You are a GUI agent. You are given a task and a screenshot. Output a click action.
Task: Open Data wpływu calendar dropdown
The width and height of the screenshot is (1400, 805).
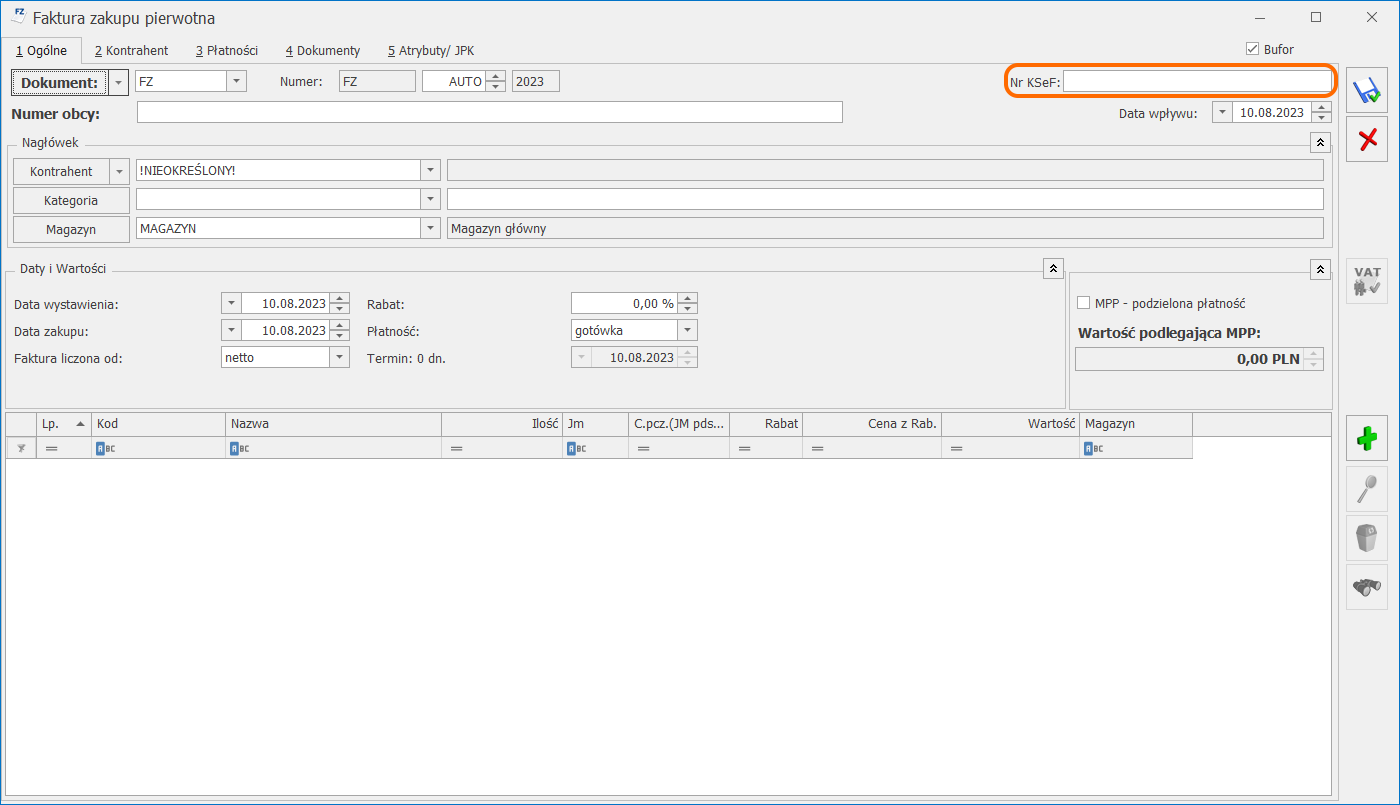(1222, 112)
